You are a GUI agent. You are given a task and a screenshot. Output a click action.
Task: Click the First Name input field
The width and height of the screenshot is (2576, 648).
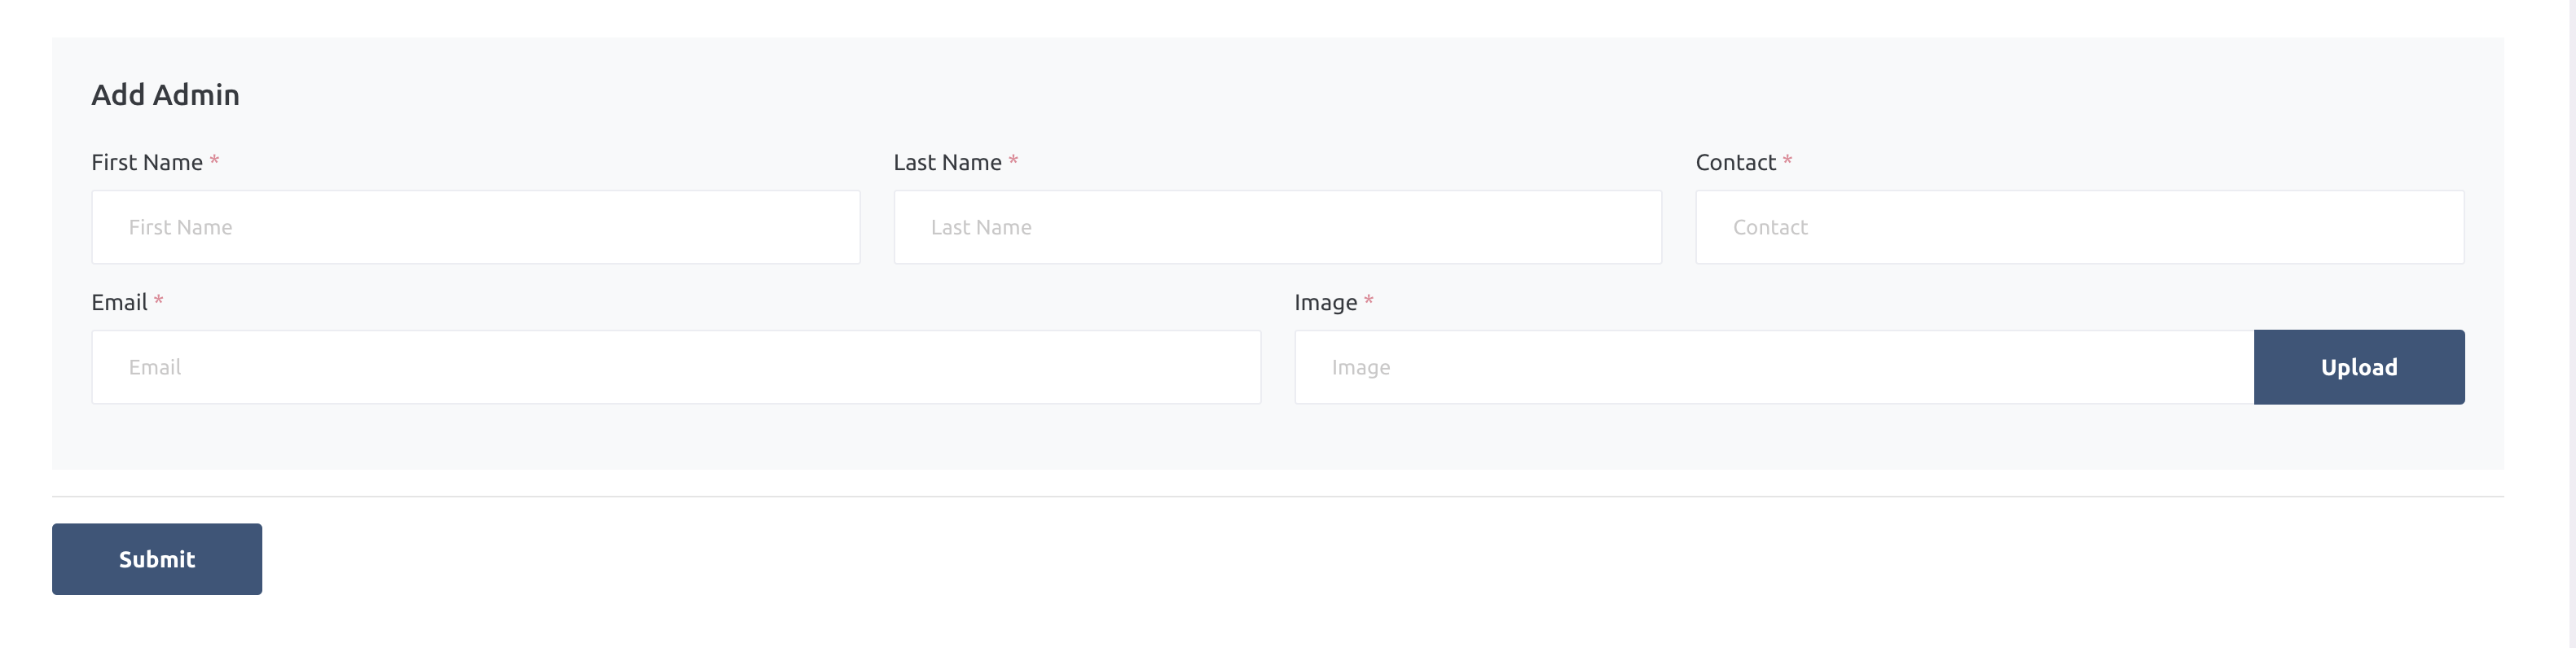coord(475,227)
